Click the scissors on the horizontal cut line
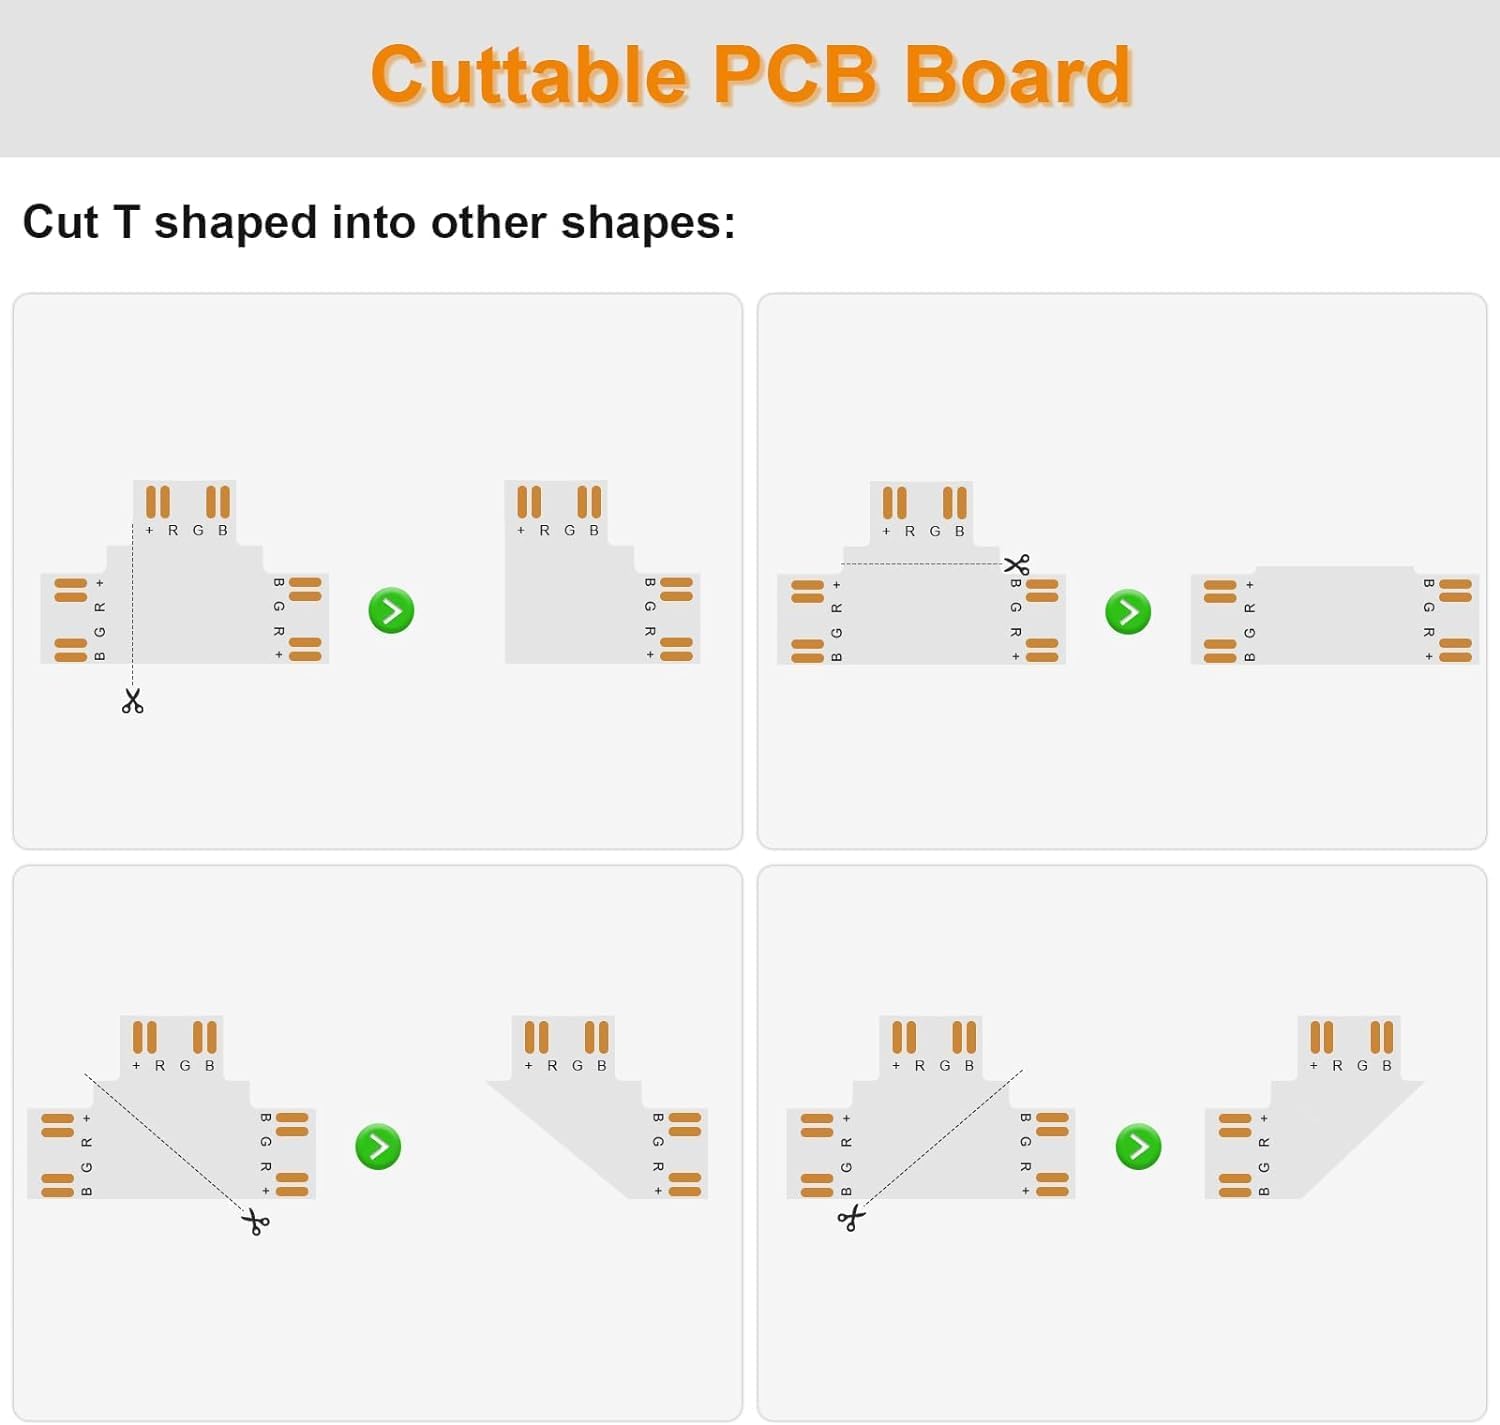Image resolution: width=1500 pixels, height=1425 pixels. pyautogui.click(x=1016, y=564)
